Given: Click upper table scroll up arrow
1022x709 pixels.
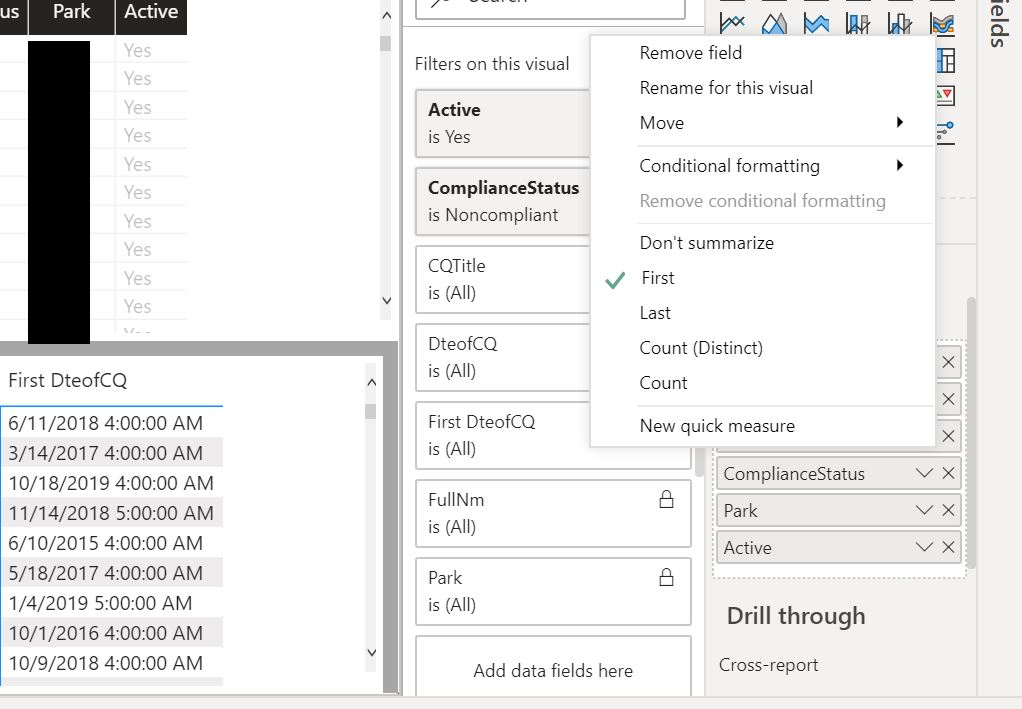Looking at the screenshot, I should point(387,16).
